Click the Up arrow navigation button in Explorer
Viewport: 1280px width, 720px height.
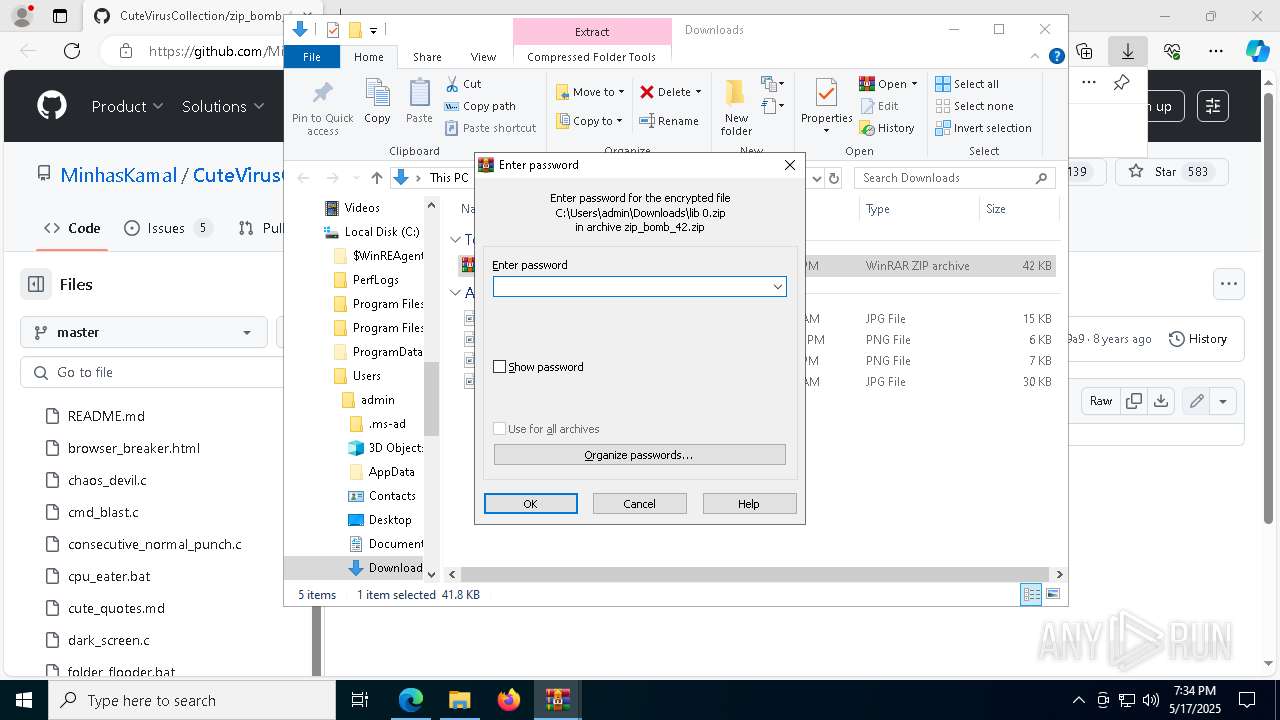376,178
